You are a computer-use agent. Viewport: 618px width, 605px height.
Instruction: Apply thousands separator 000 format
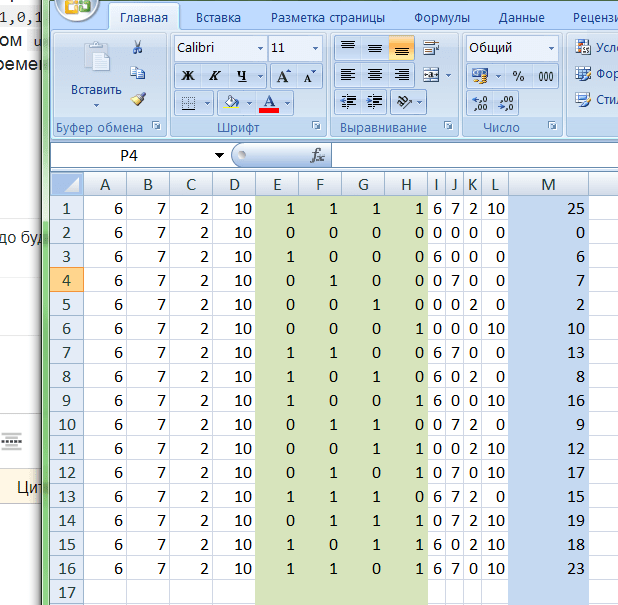pos(545,76)
